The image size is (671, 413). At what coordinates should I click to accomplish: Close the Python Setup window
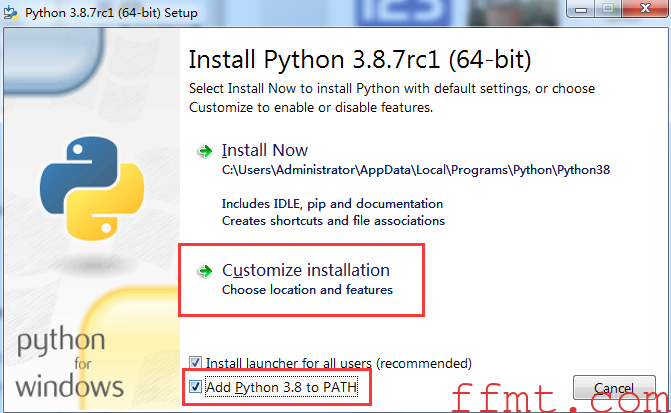[x=645, y=9]
